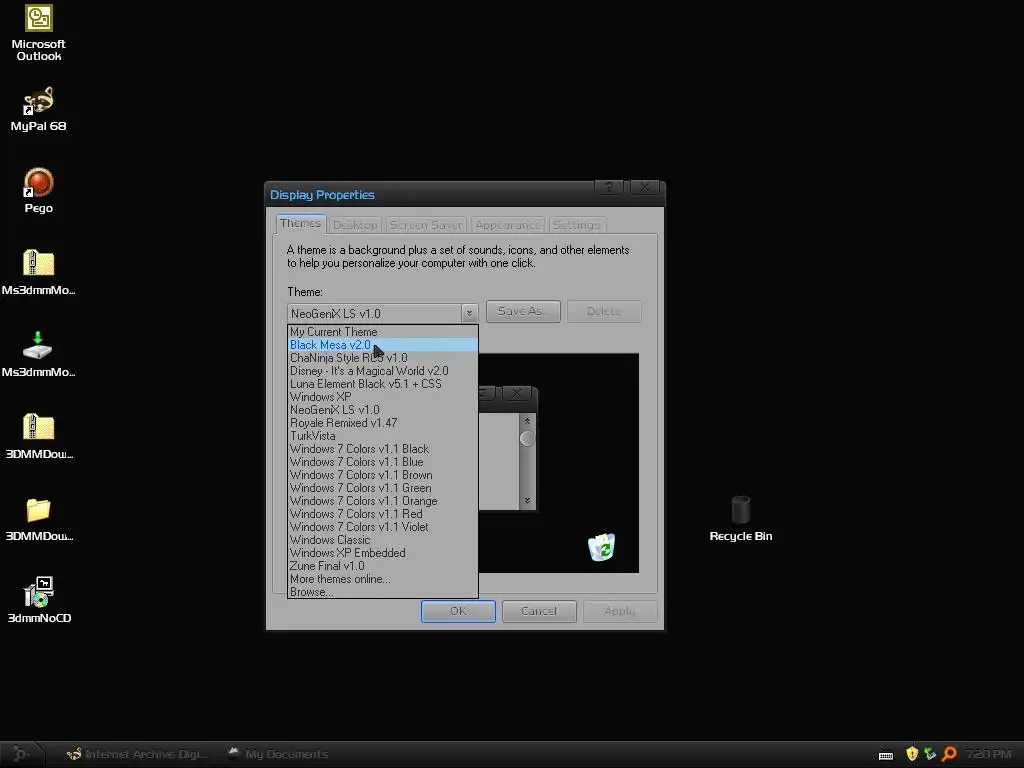
Task: Choose Royale Remixed v1.47 theme
Action: coord(383,423)
